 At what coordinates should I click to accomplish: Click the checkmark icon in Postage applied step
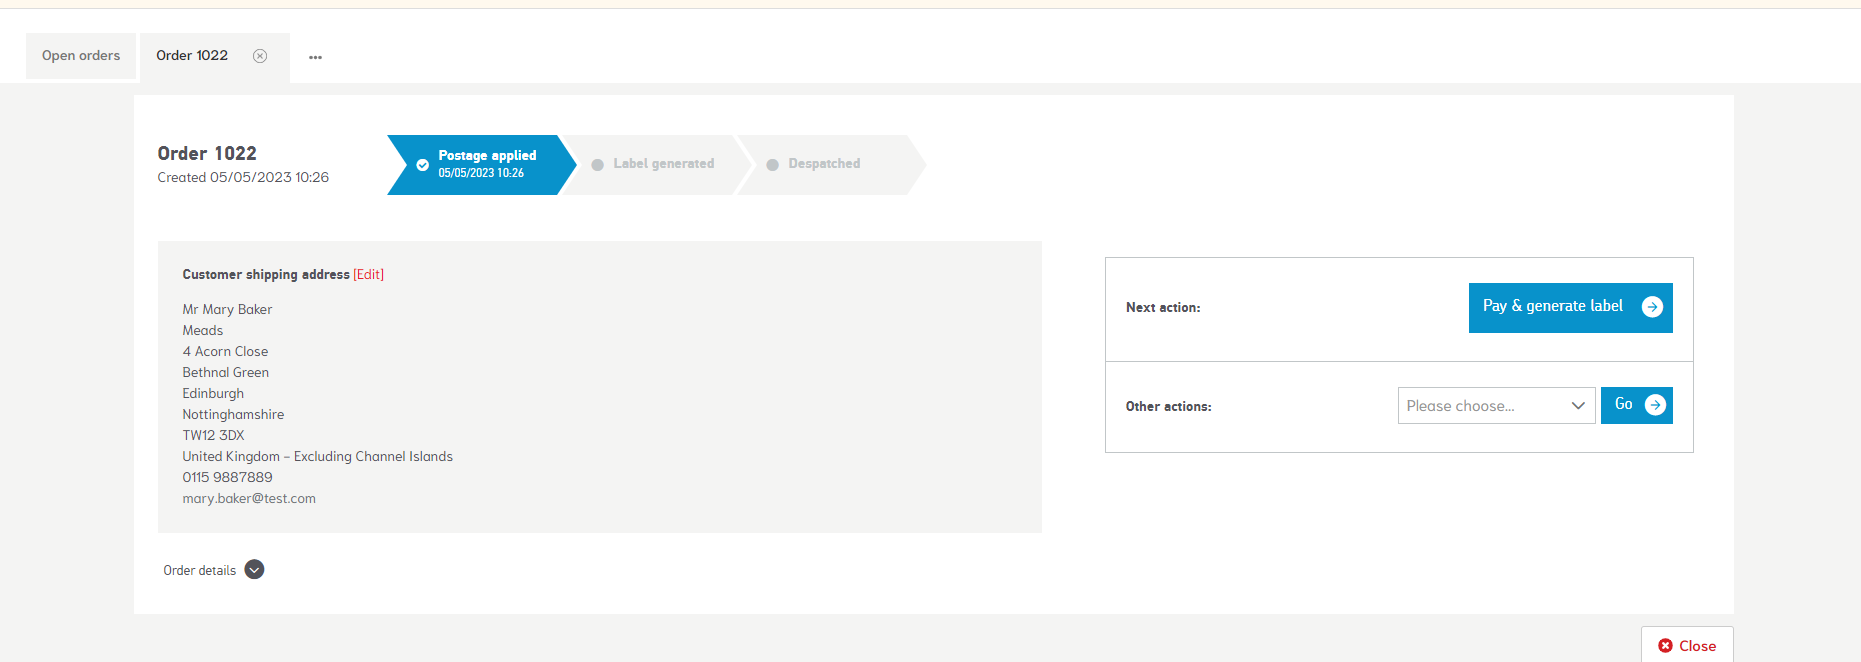pos(423,165)
